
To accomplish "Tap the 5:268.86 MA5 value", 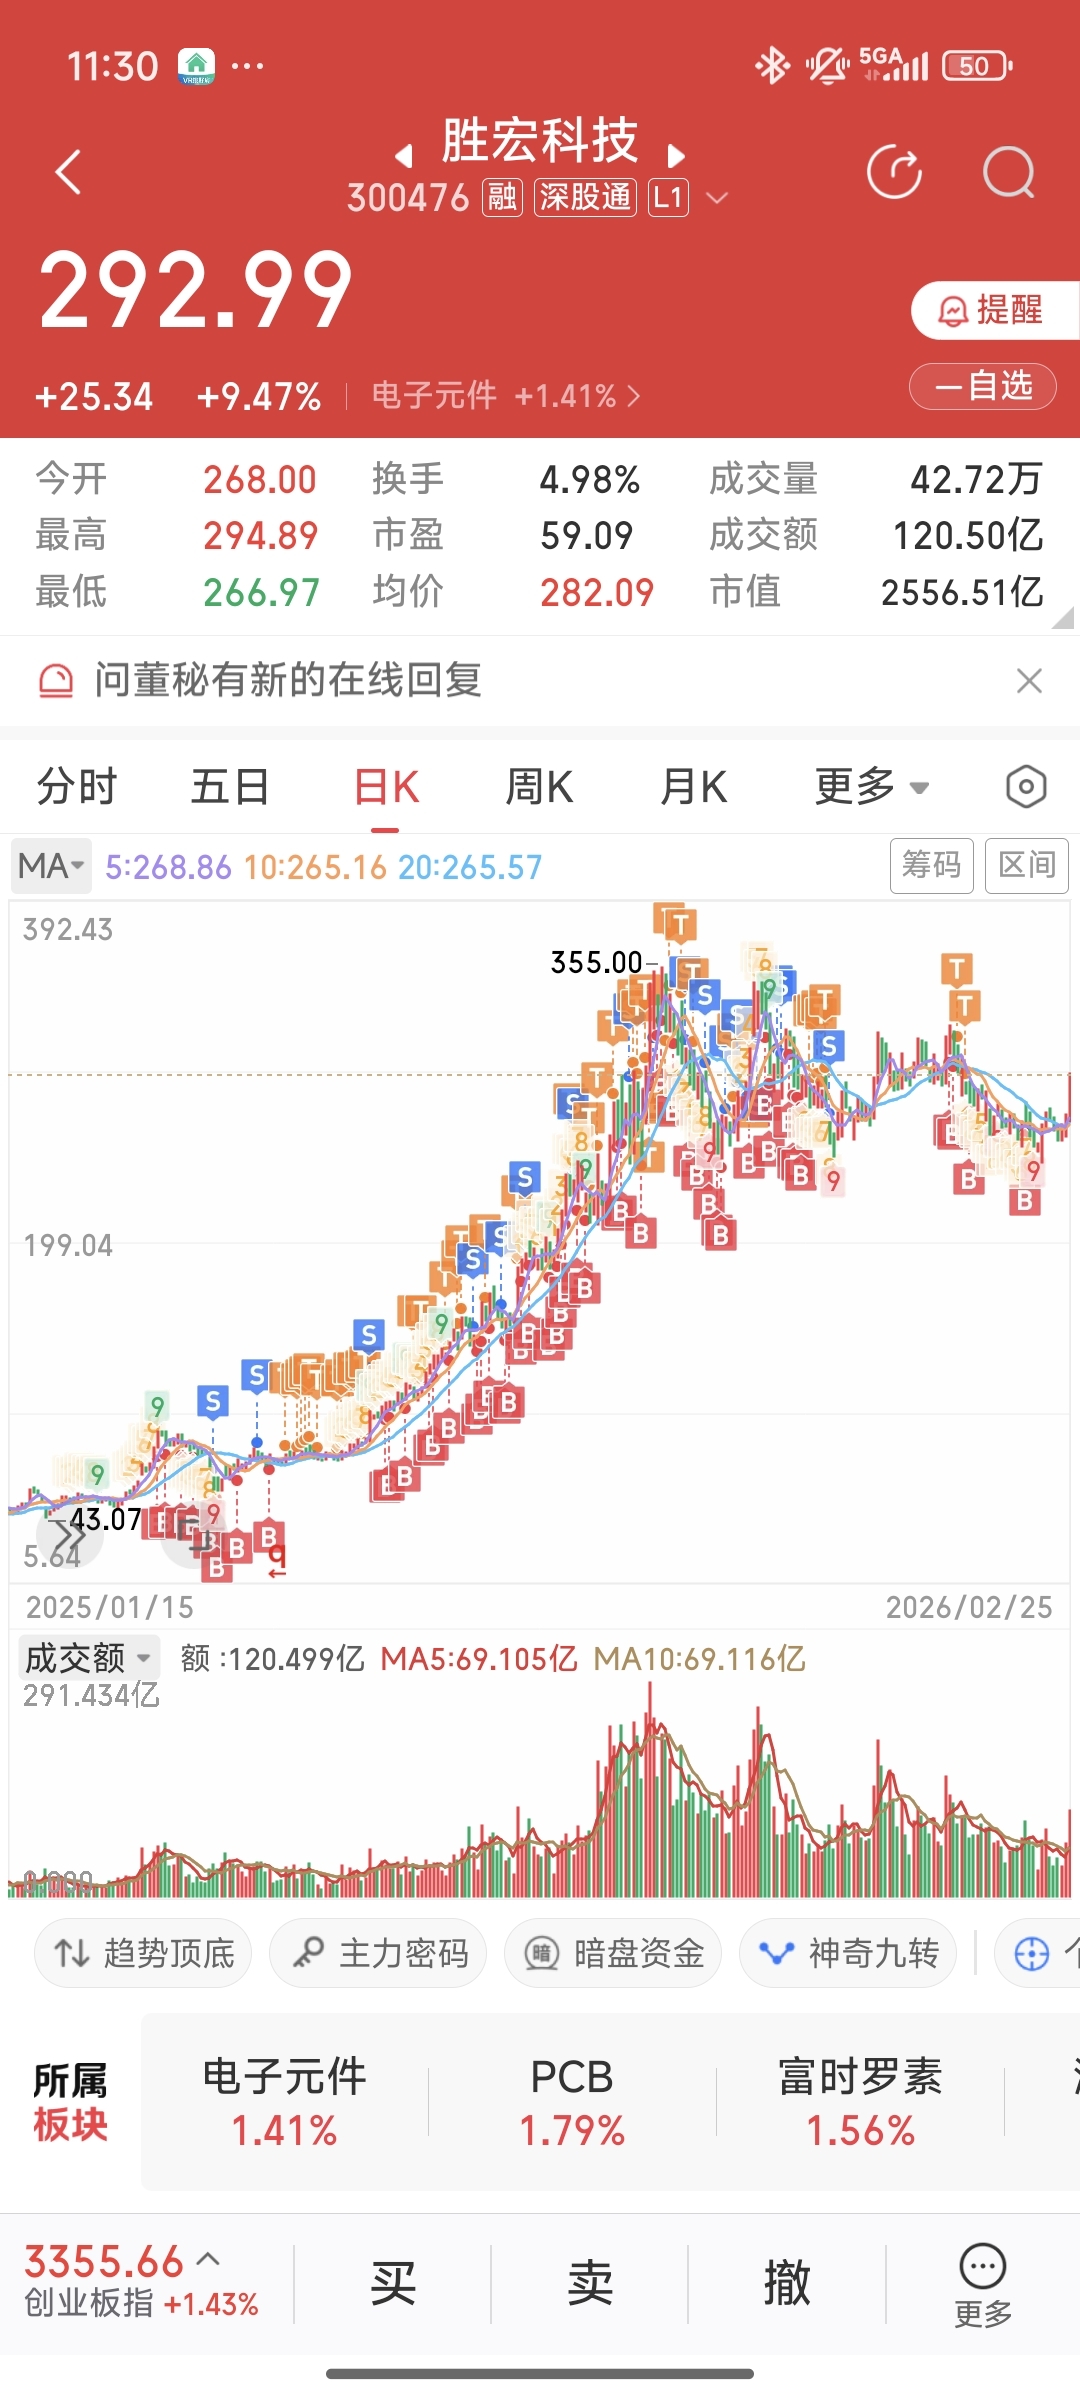I will 168,867.
